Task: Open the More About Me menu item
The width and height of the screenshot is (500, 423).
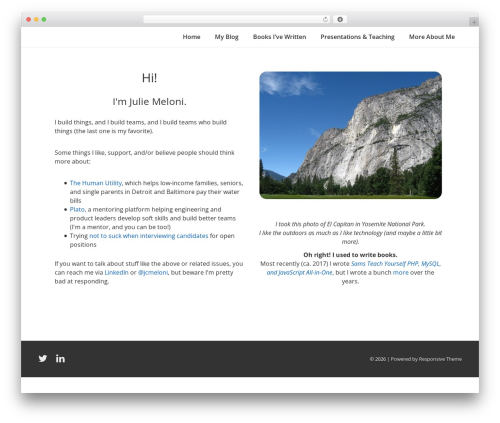Action: (432, 37)
